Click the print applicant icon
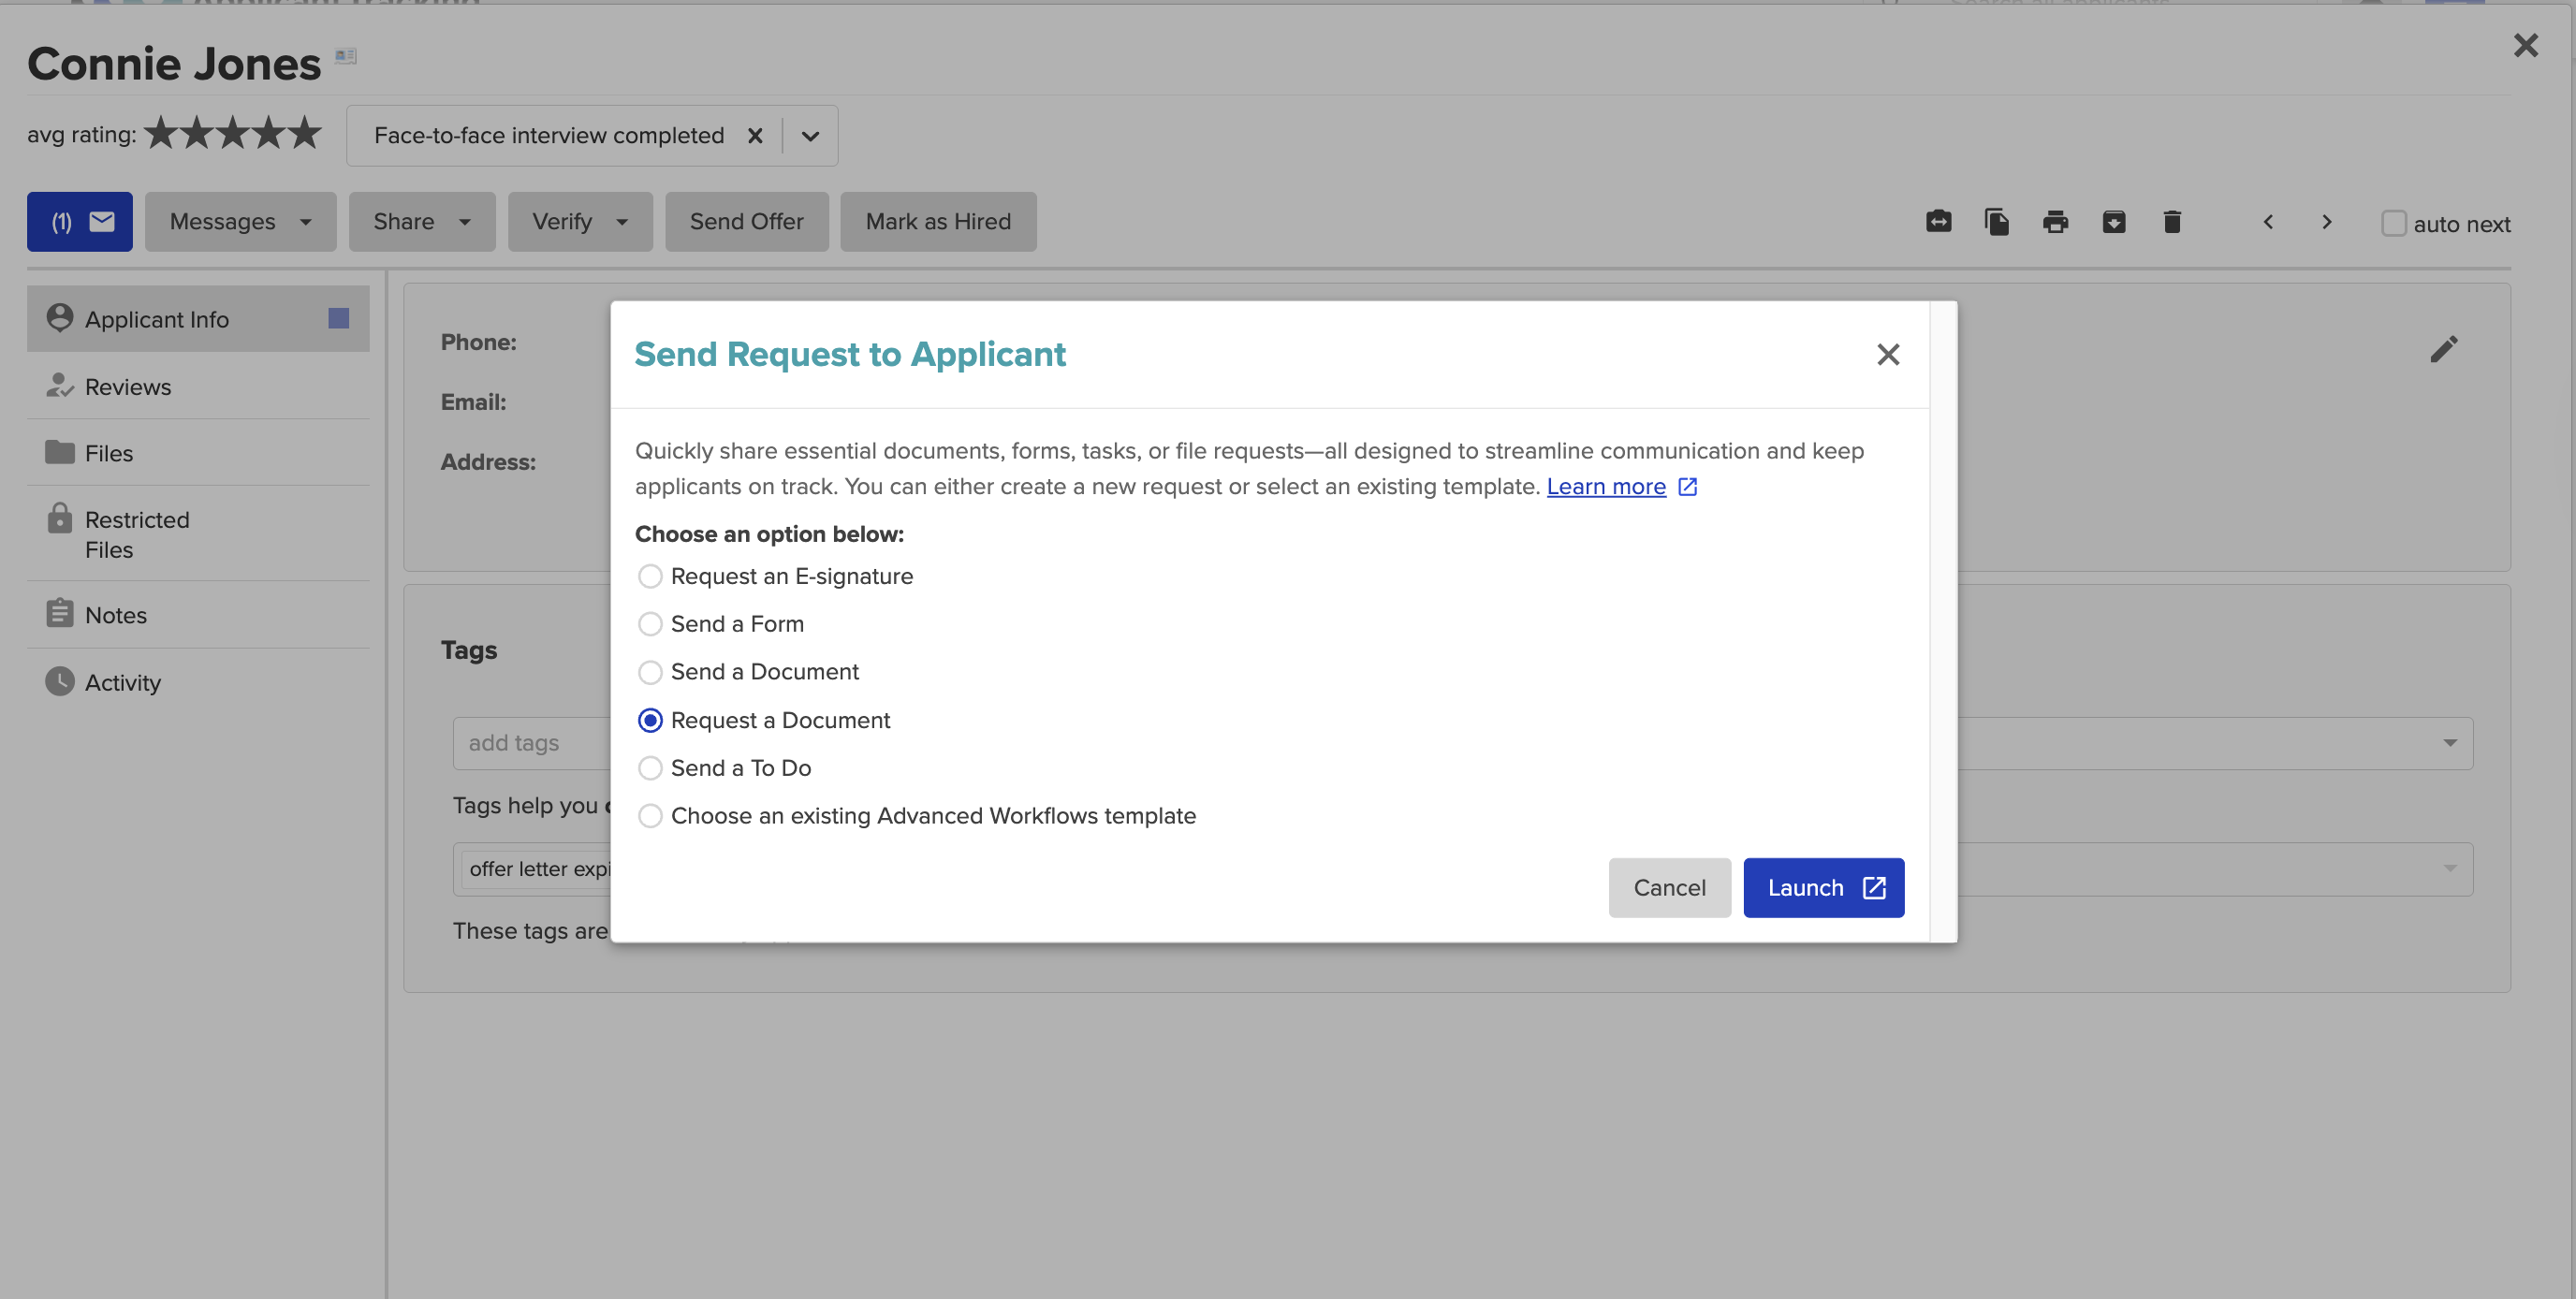Image resolution: width=2576 pixels, height=1299 pixels. [2055, 222]
